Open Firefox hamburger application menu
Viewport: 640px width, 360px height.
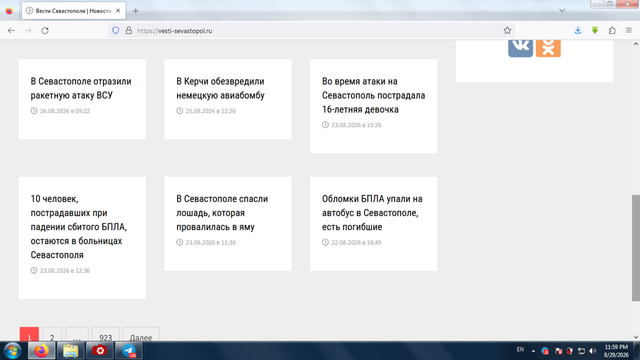point(629,31)
